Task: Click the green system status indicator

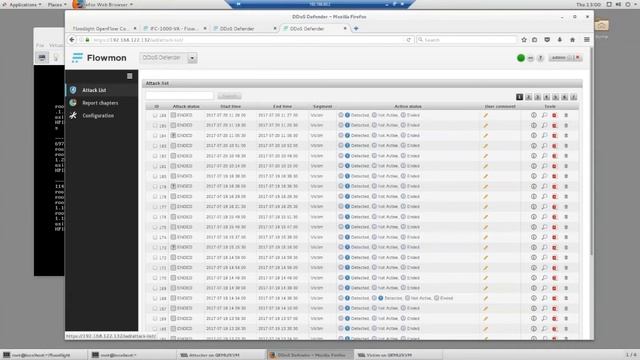Action: pos(521,58)
